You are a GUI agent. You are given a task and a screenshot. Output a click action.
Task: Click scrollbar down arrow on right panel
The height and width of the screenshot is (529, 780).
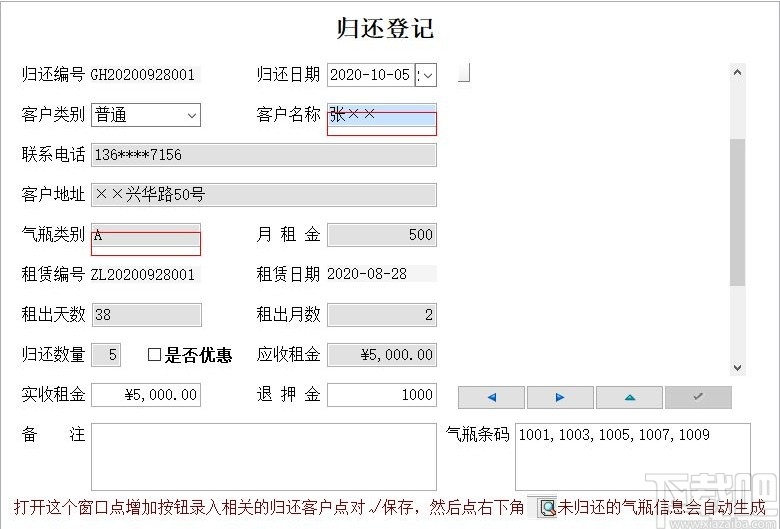coord(737,368)
